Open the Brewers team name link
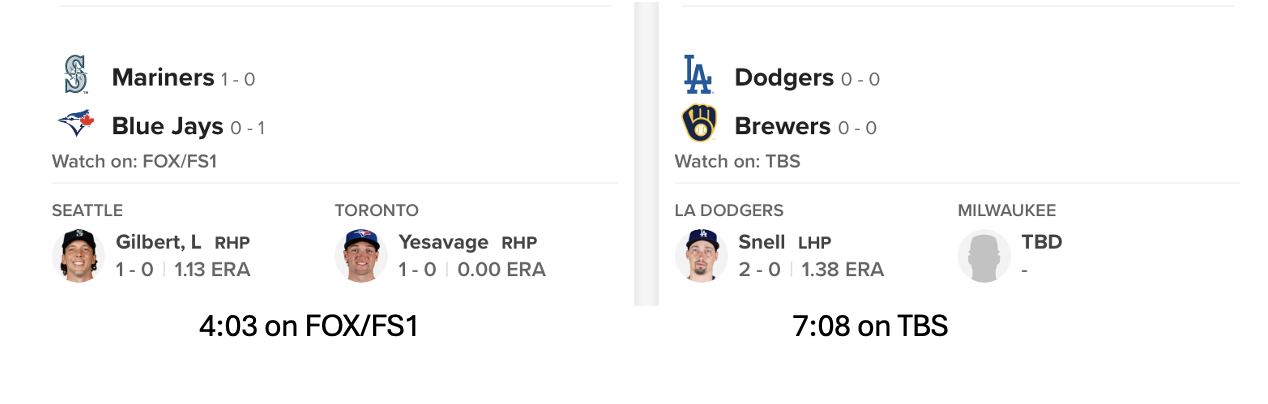The width and height of the screenshot is (1268, 404). 782,126
